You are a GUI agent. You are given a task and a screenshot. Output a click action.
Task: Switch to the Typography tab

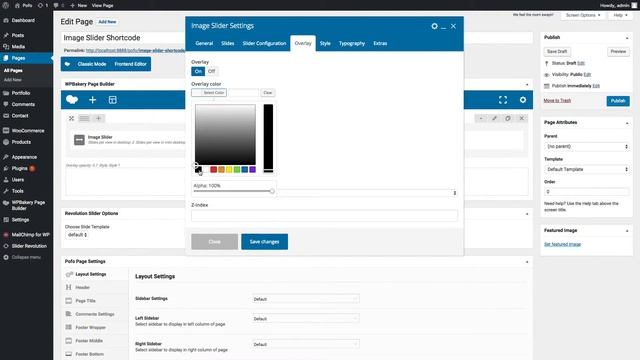click(352, 43)
